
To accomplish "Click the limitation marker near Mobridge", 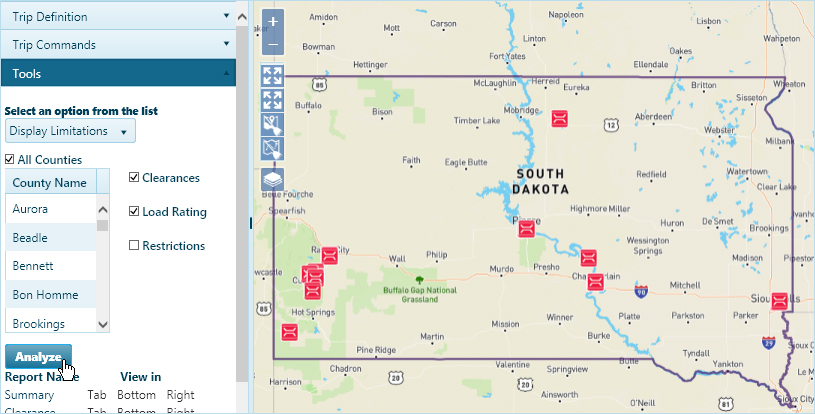I will 560,119.
